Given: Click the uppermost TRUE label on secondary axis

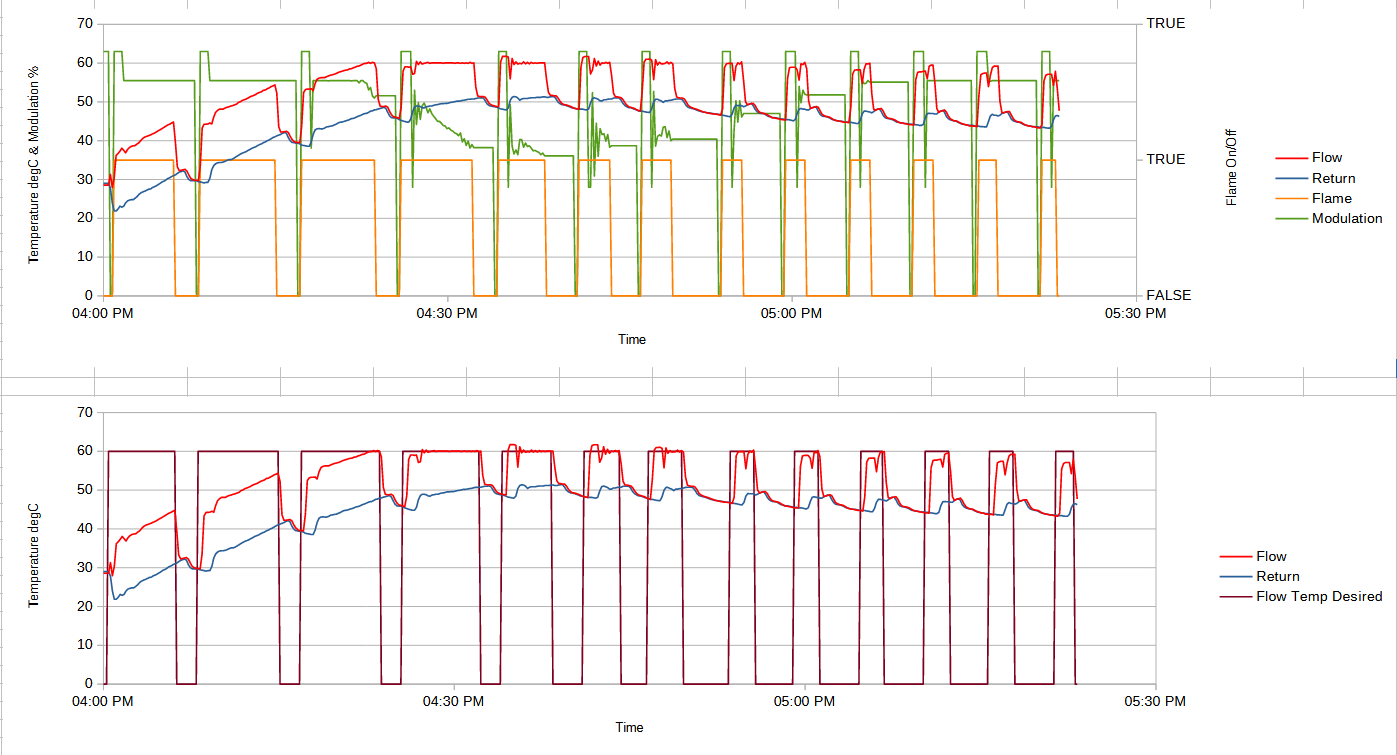Looking at the screenshot, I should (1165, 24).
